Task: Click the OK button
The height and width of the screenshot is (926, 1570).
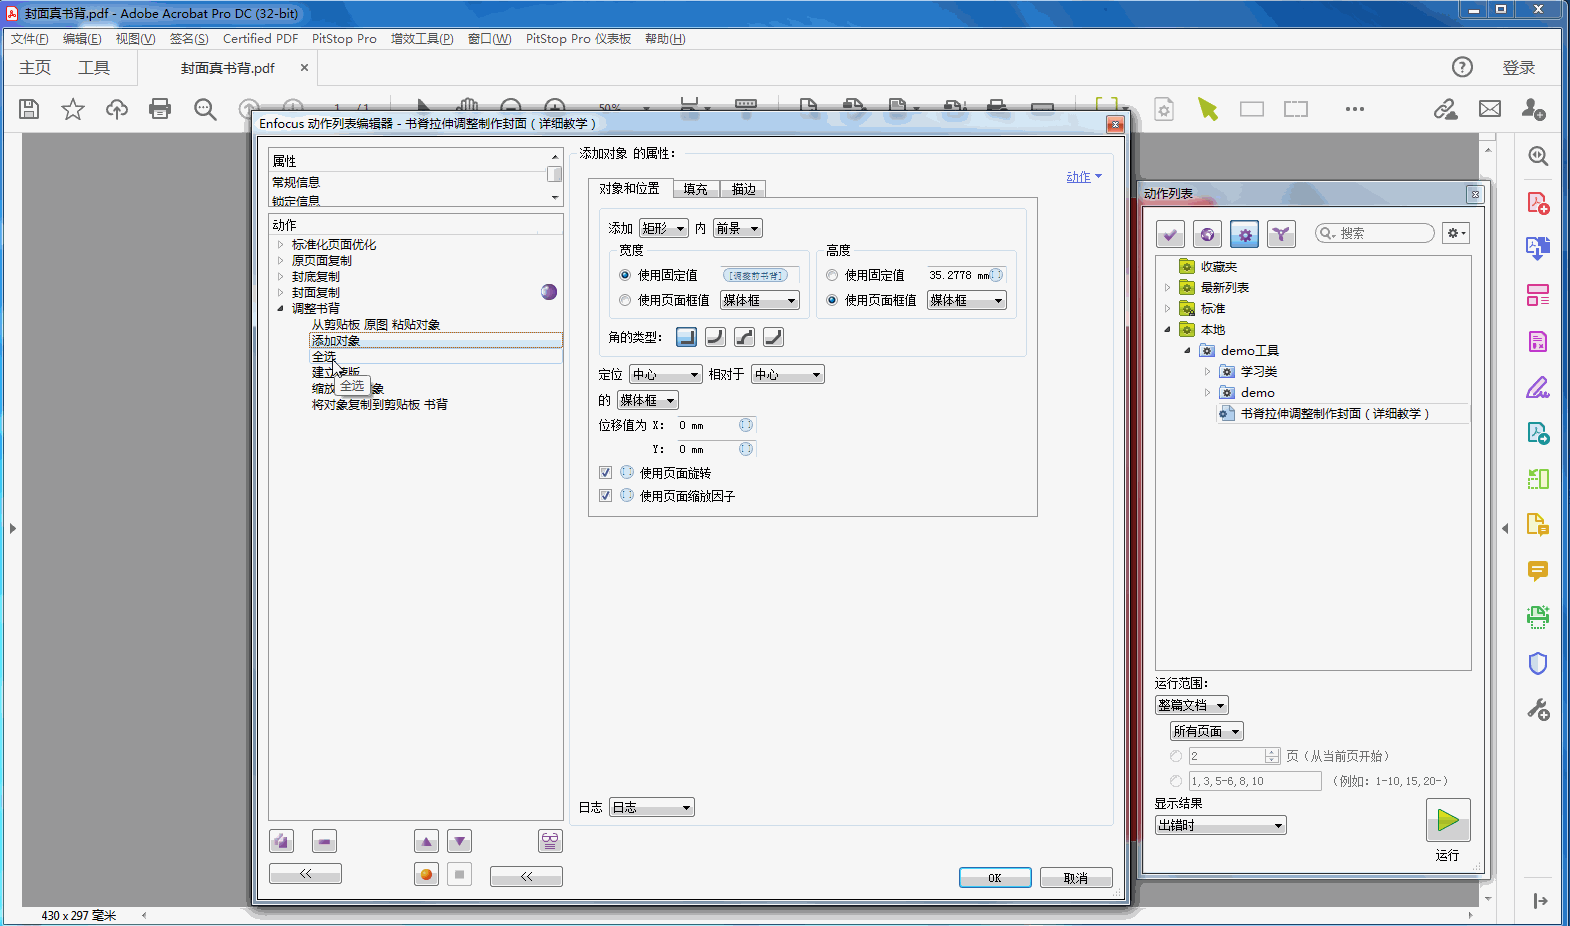Action: (995, 877)
